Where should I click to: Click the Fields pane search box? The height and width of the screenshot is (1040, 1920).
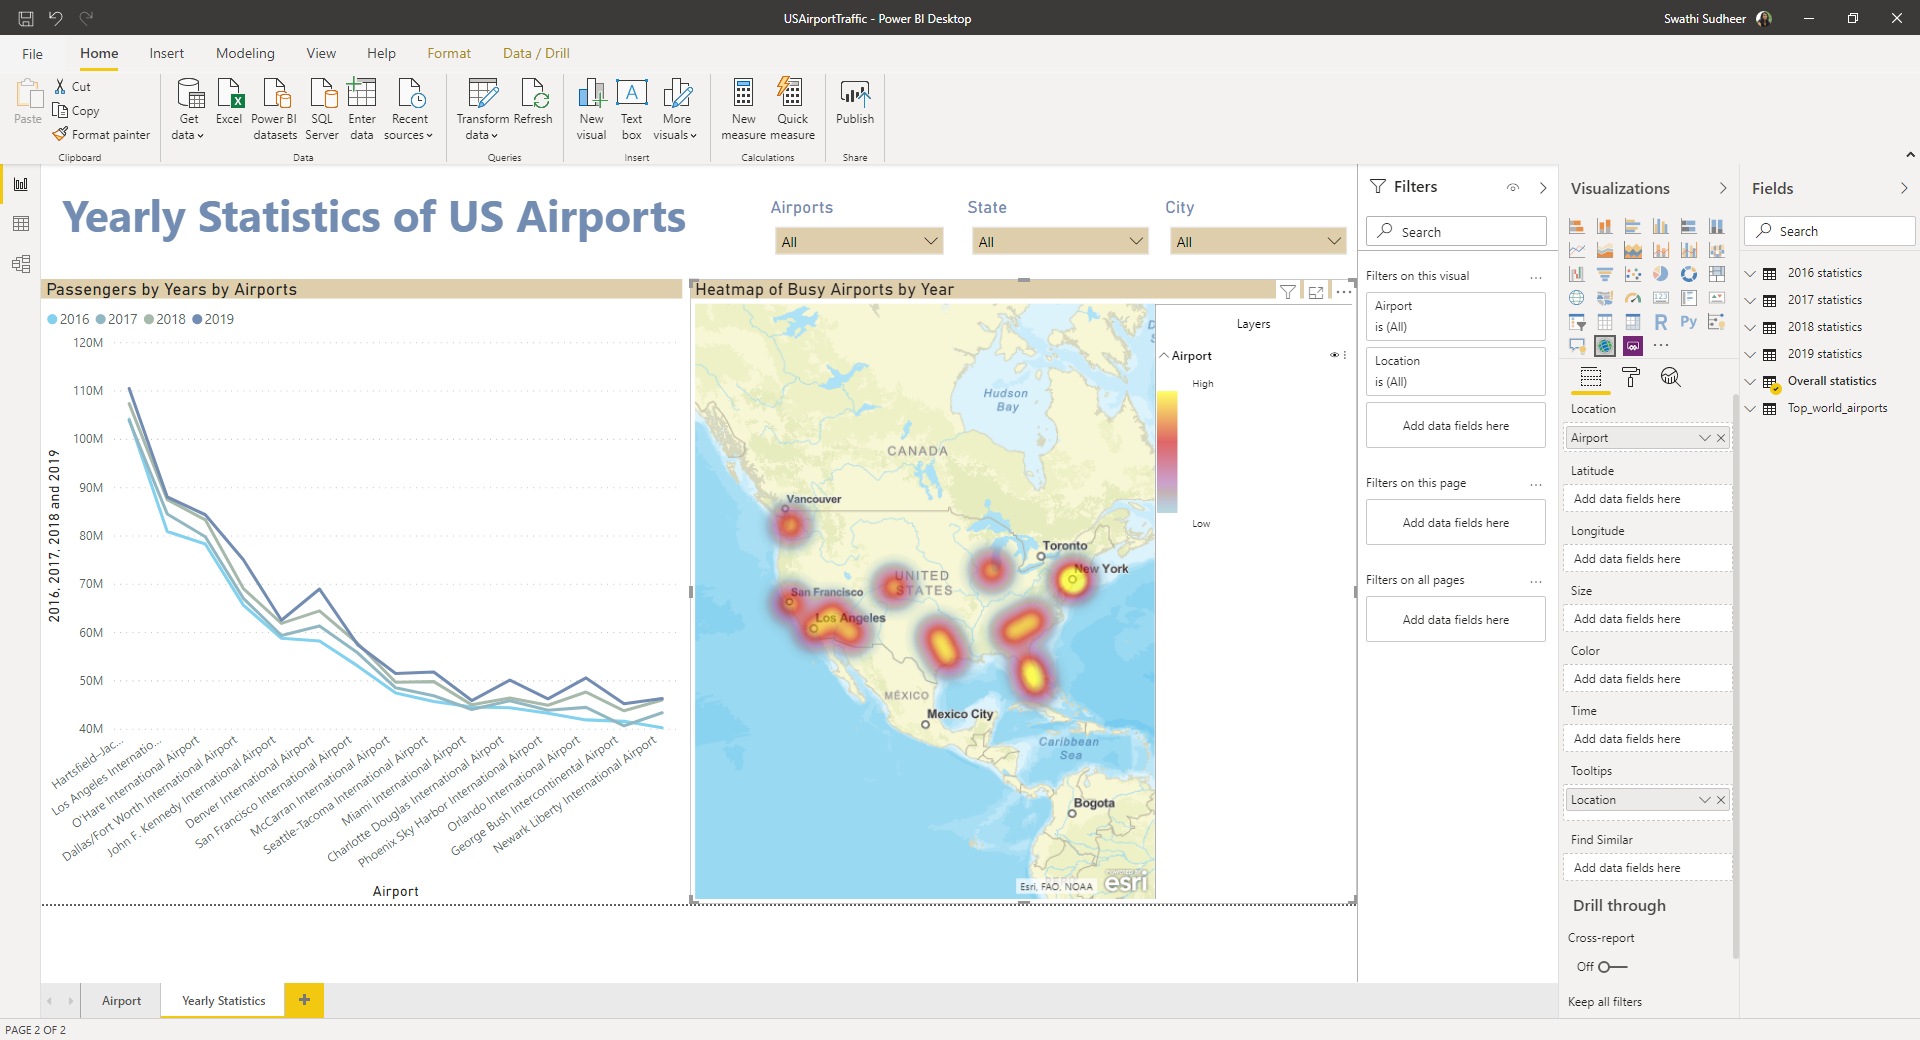1830,231
